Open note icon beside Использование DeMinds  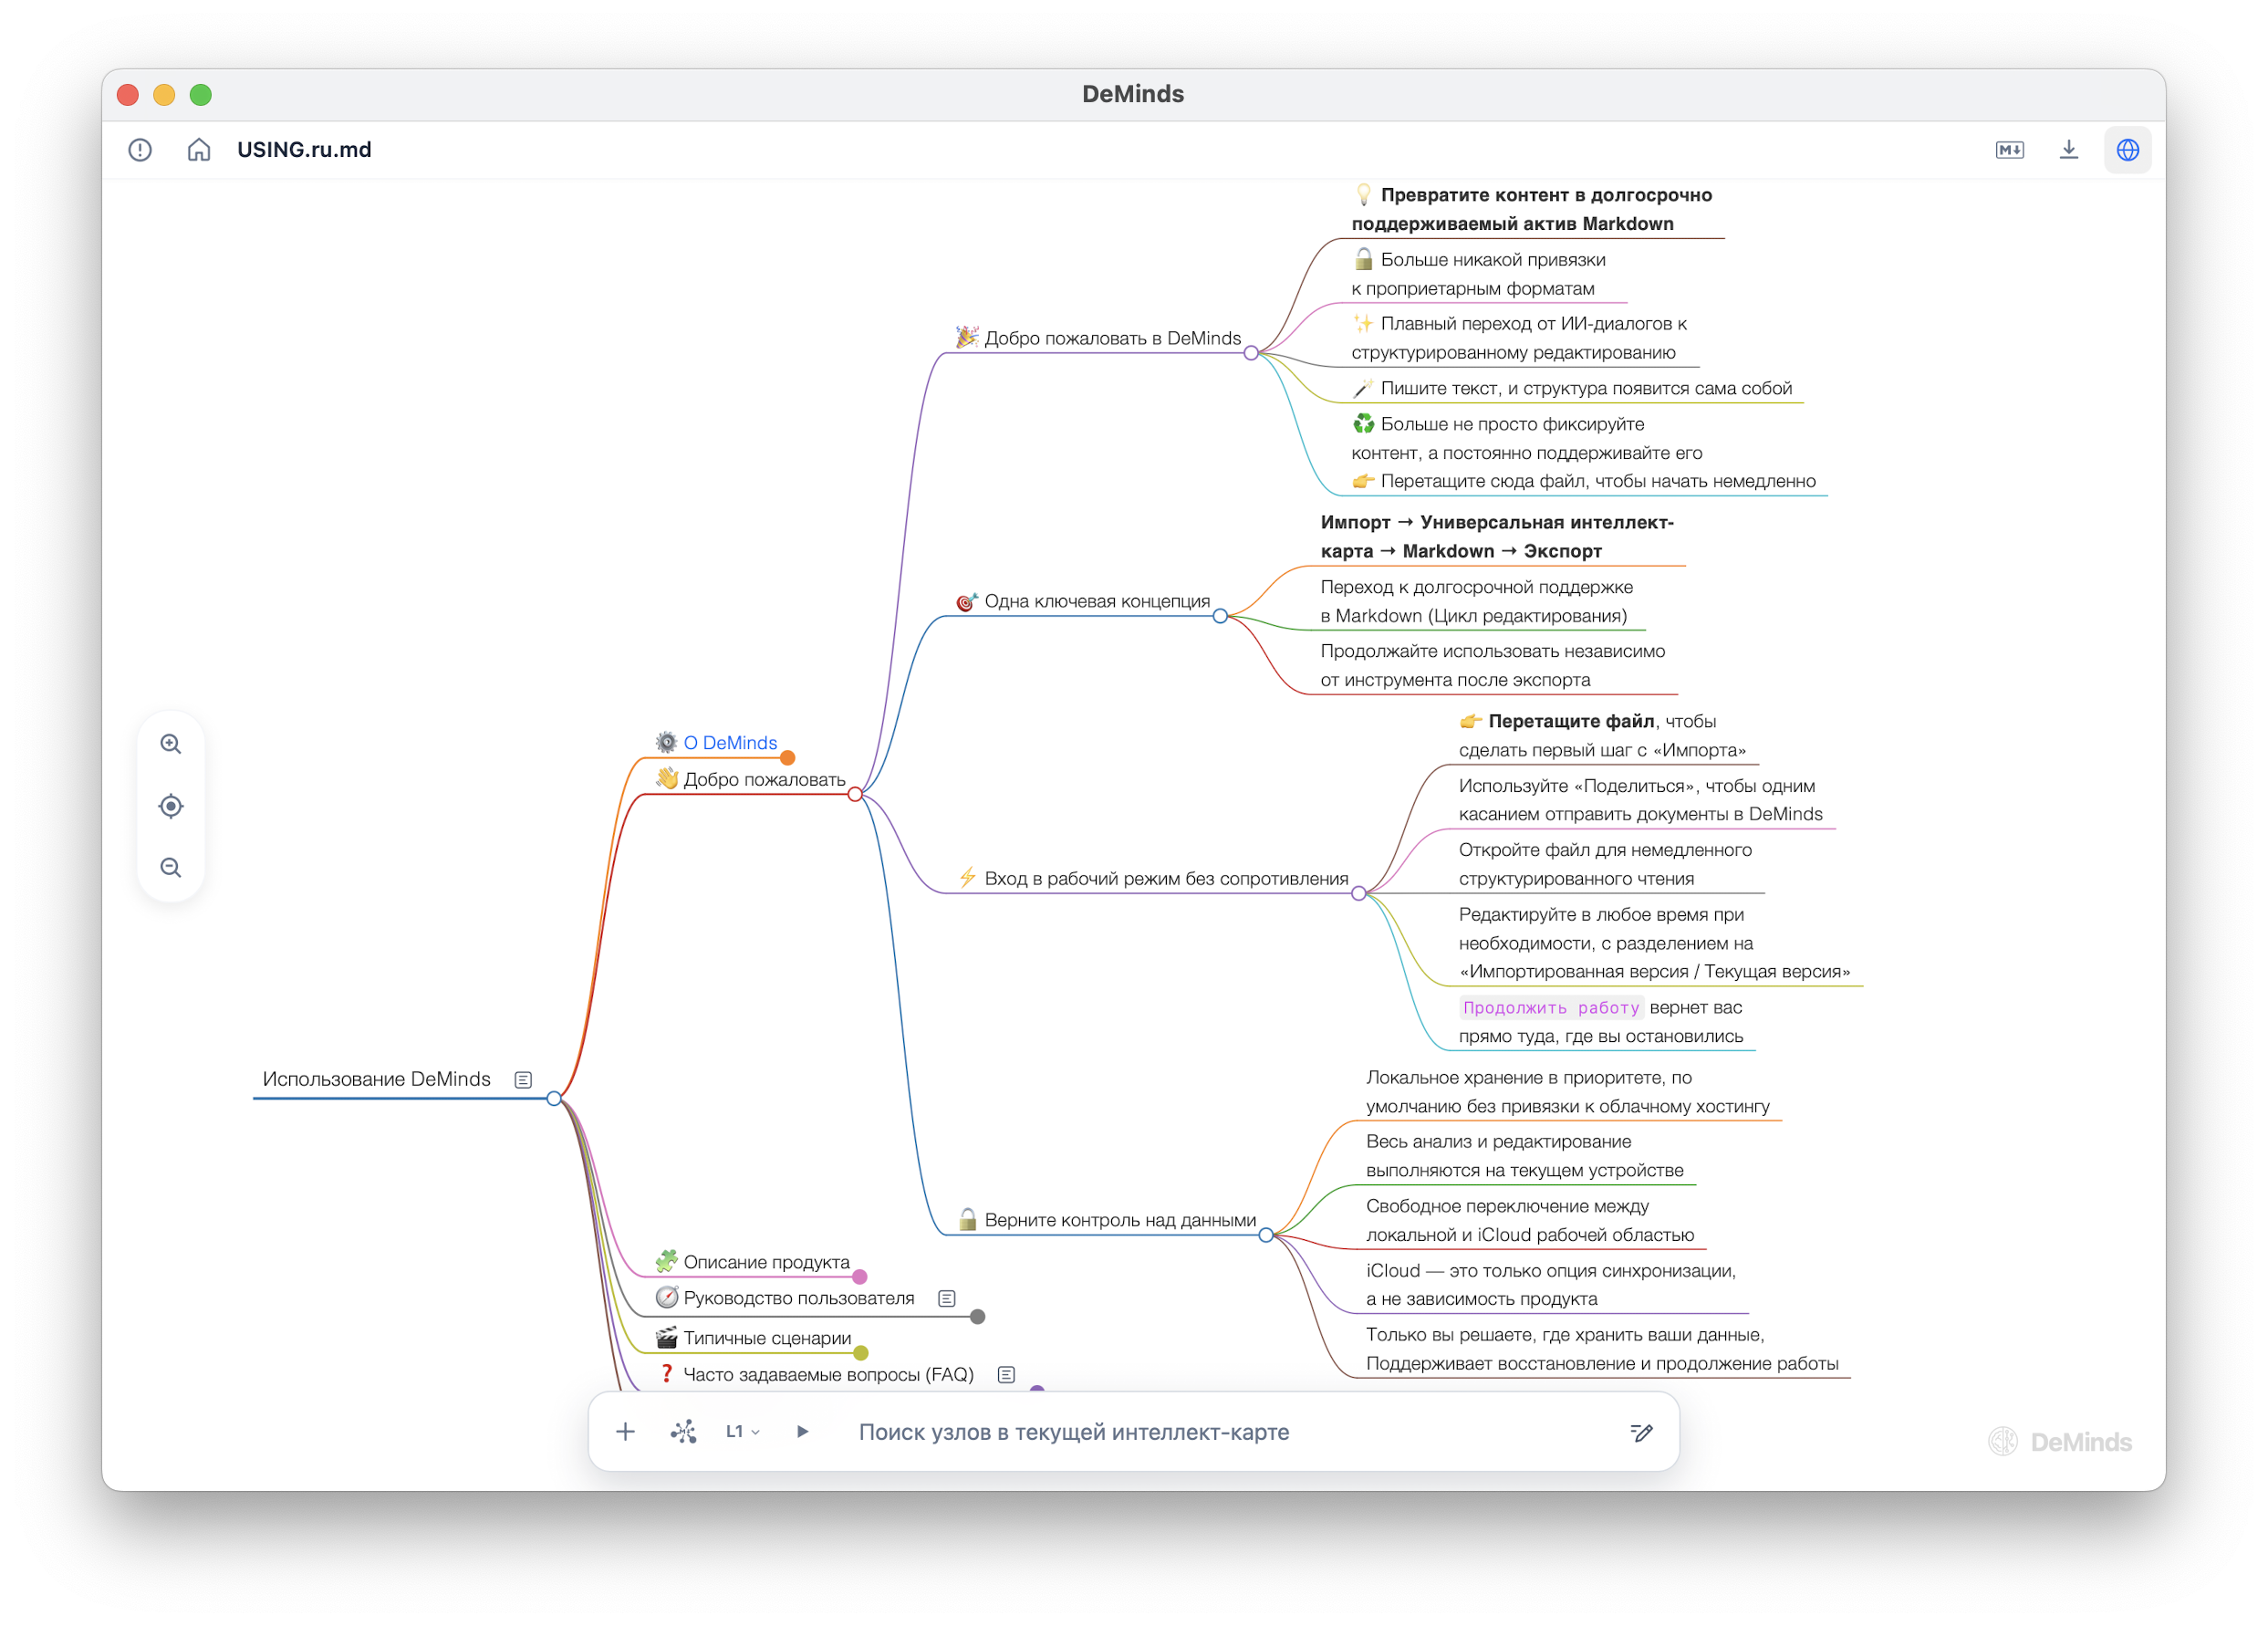point(523,1080)
